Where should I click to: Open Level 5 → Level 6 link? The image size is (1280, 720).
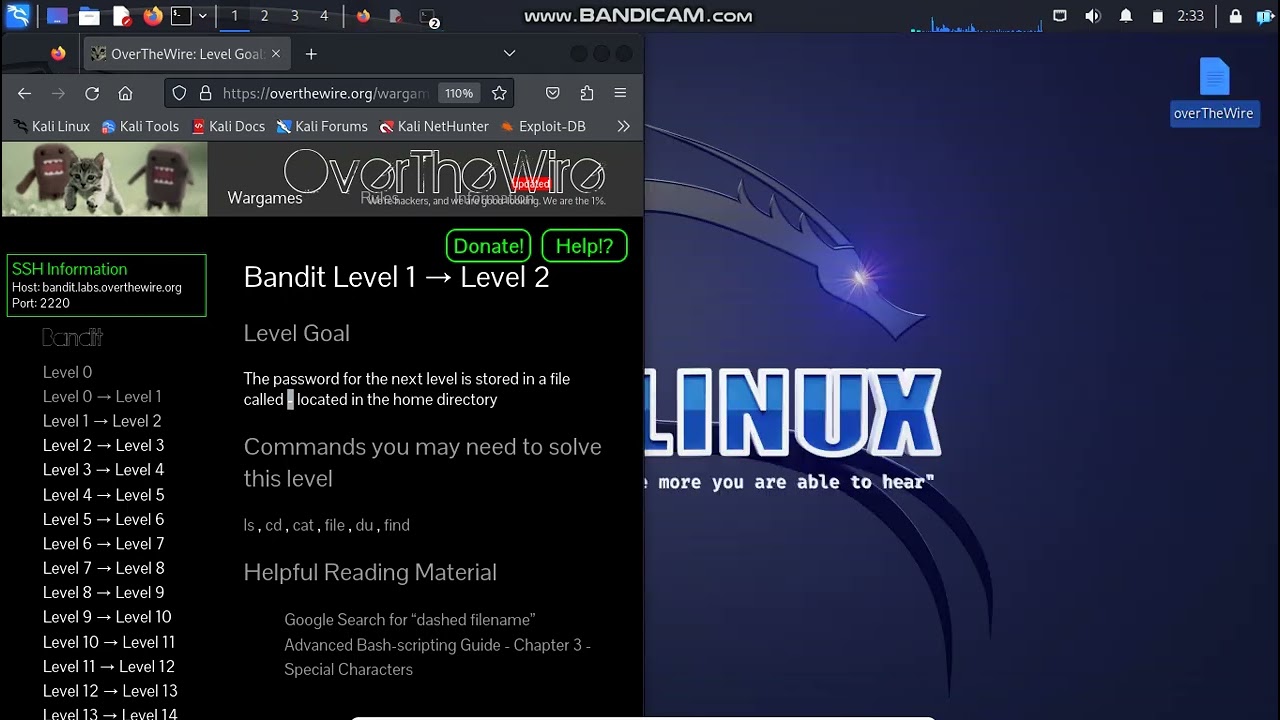103,519
